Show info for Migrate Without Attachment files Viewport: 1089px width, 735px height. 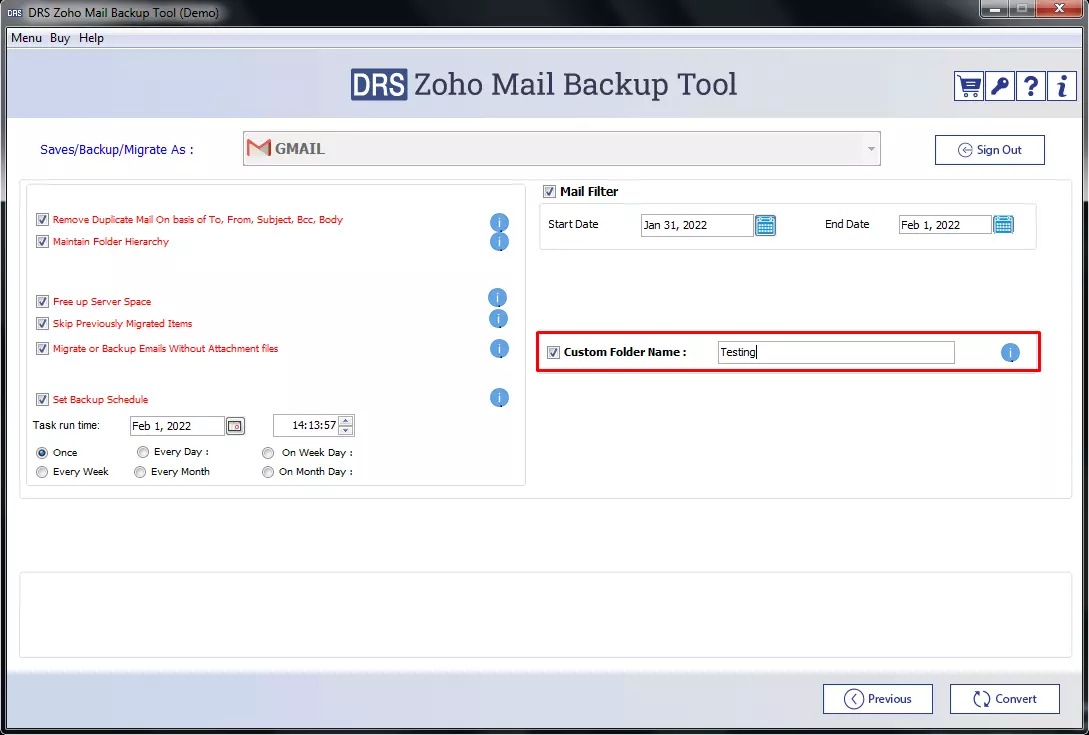pyautogui.click(x=499, y=349)
